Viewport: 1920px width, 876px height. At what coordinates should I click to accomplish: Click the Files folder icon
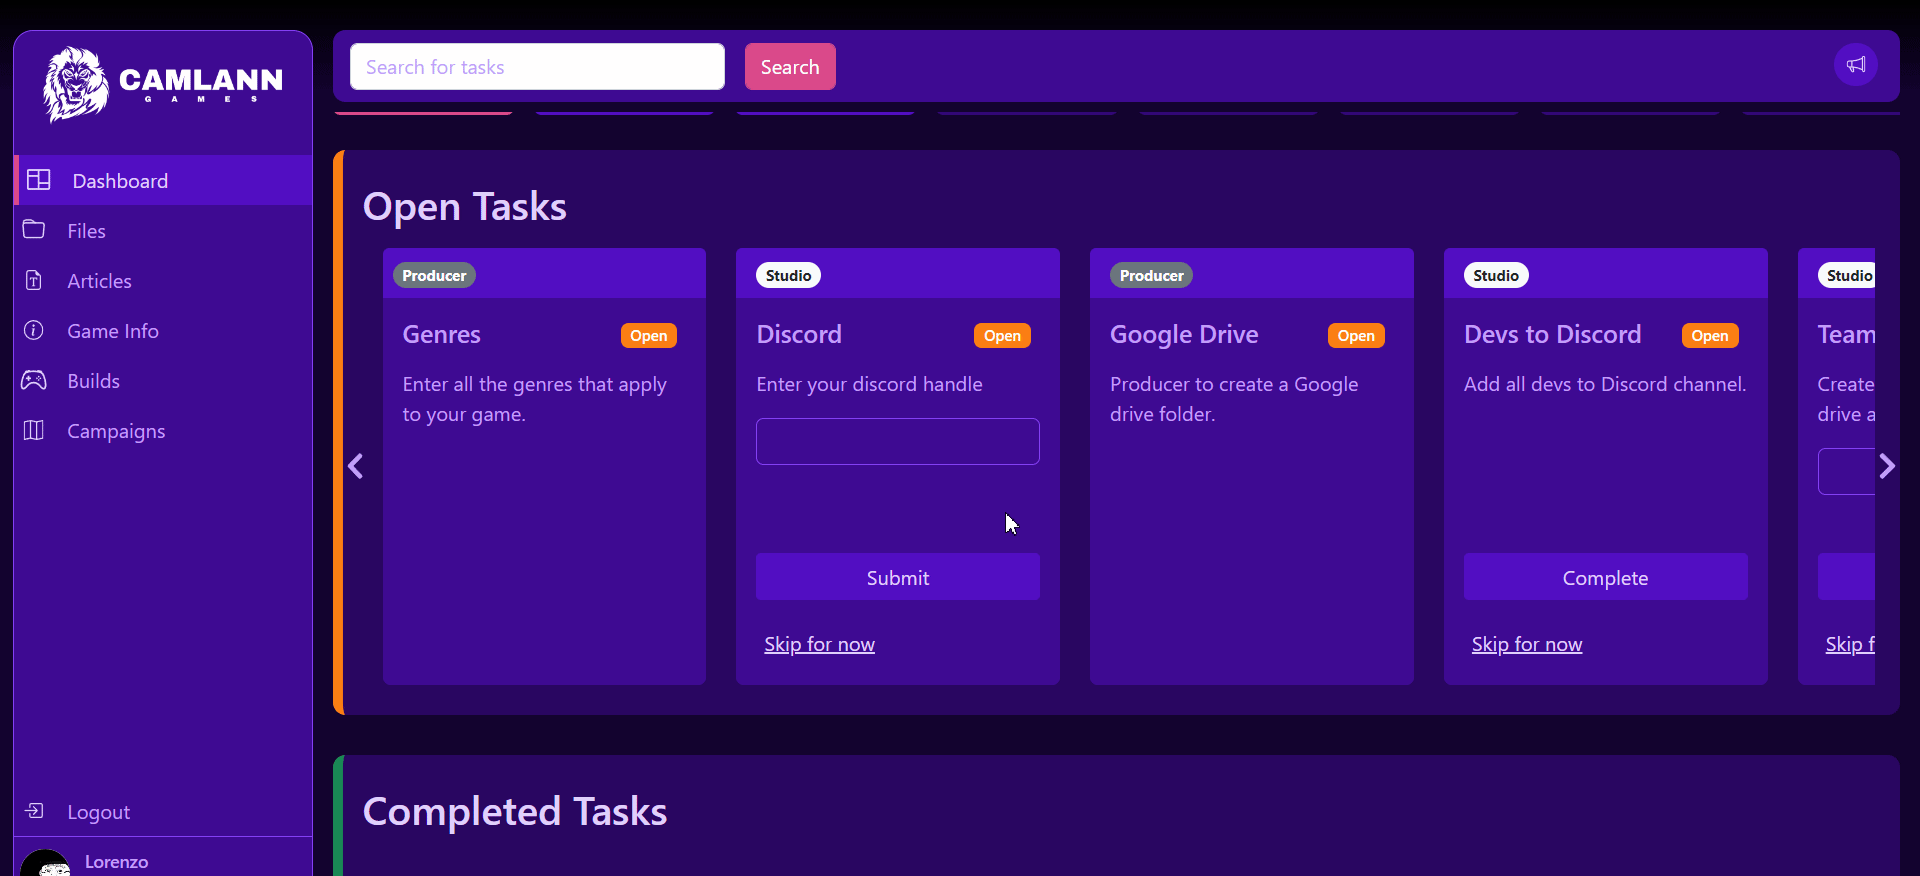pos(34,230)
